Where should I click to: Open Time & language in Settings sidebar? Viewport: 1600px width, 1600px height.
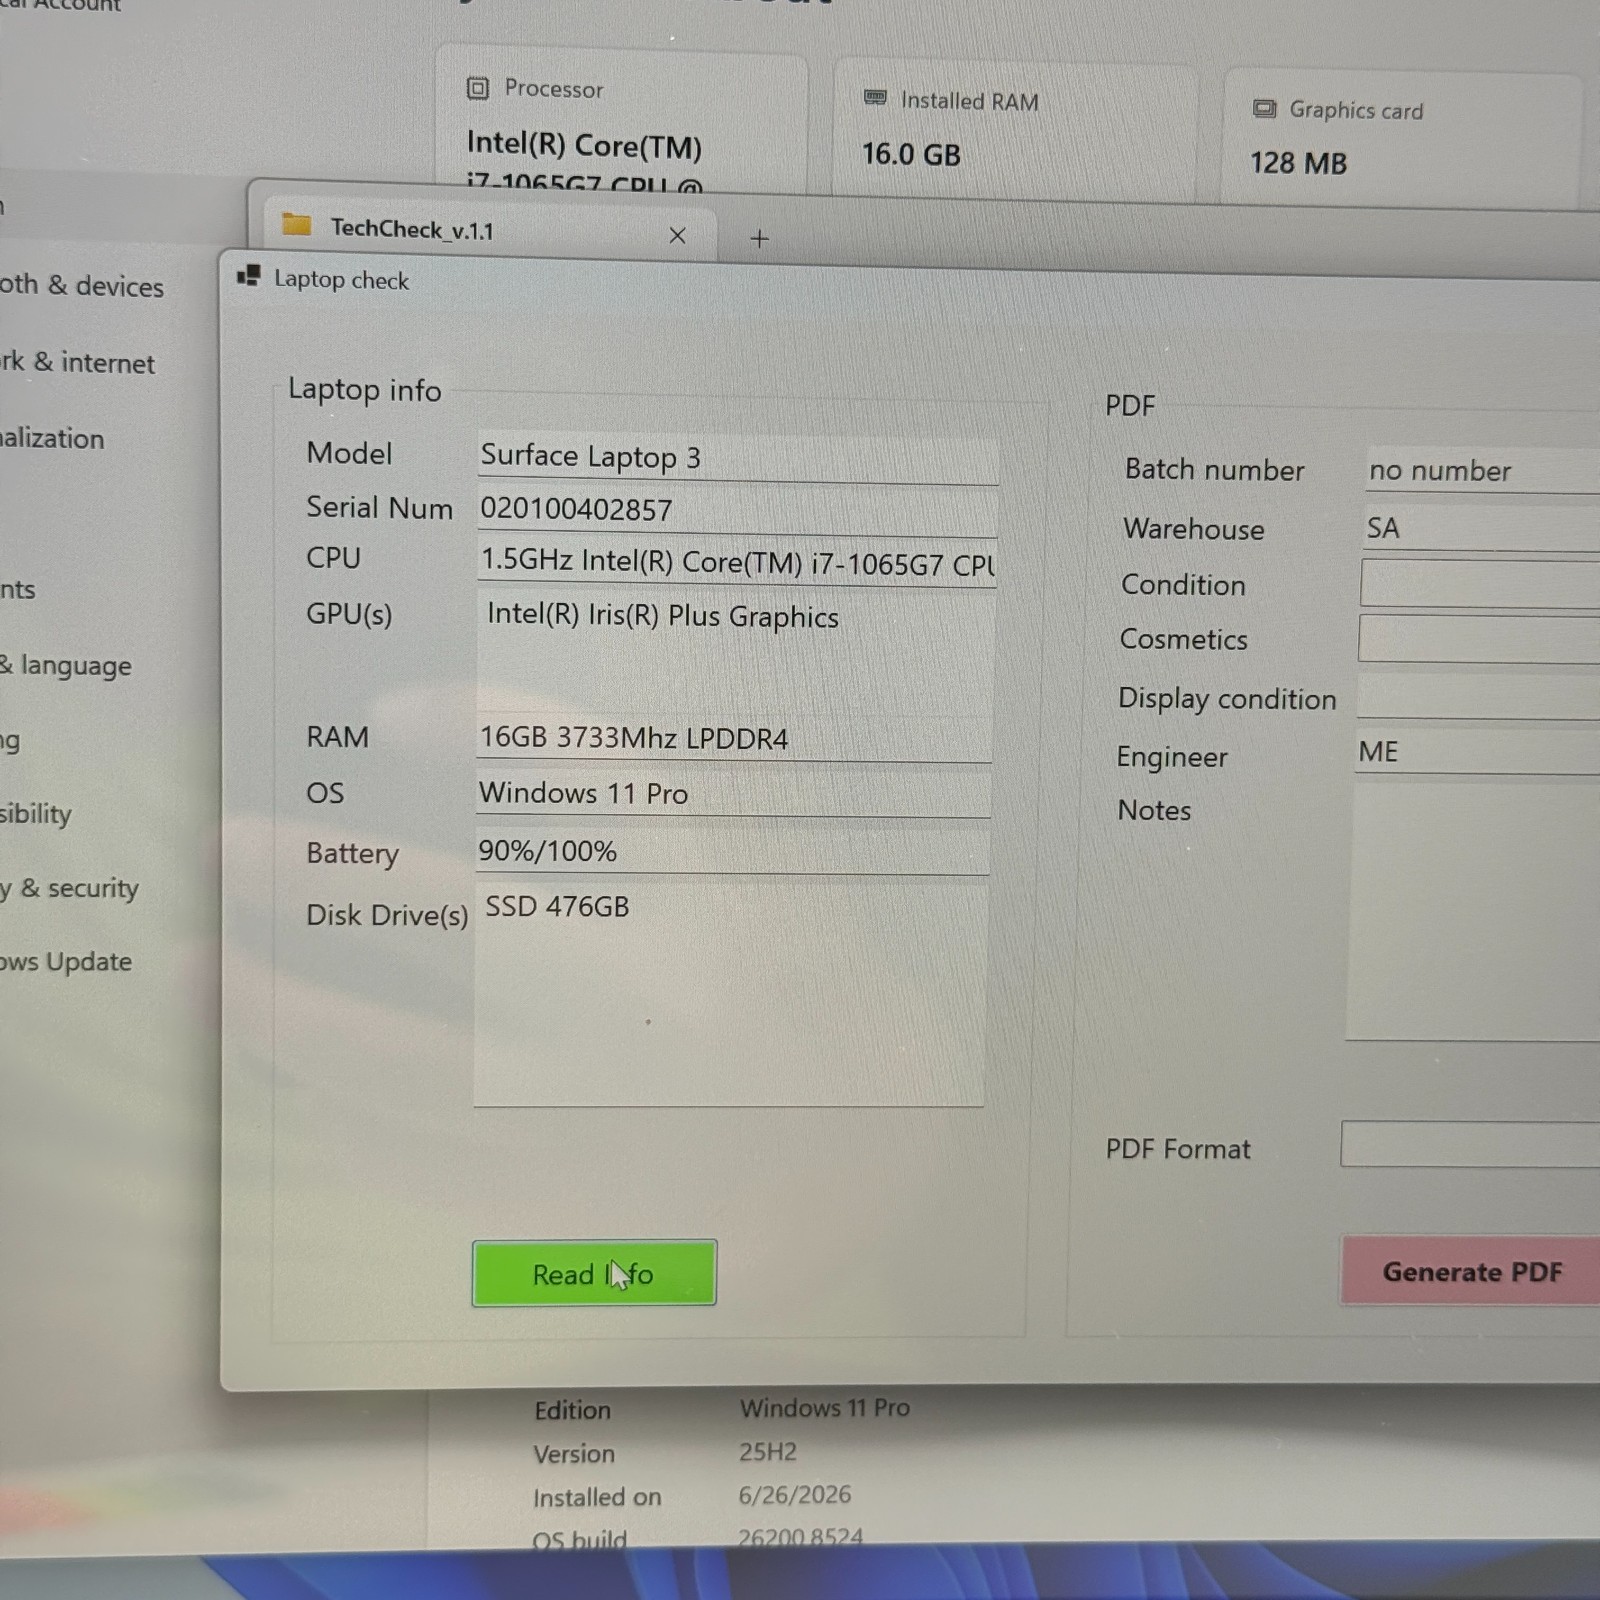tap(66, 665)
